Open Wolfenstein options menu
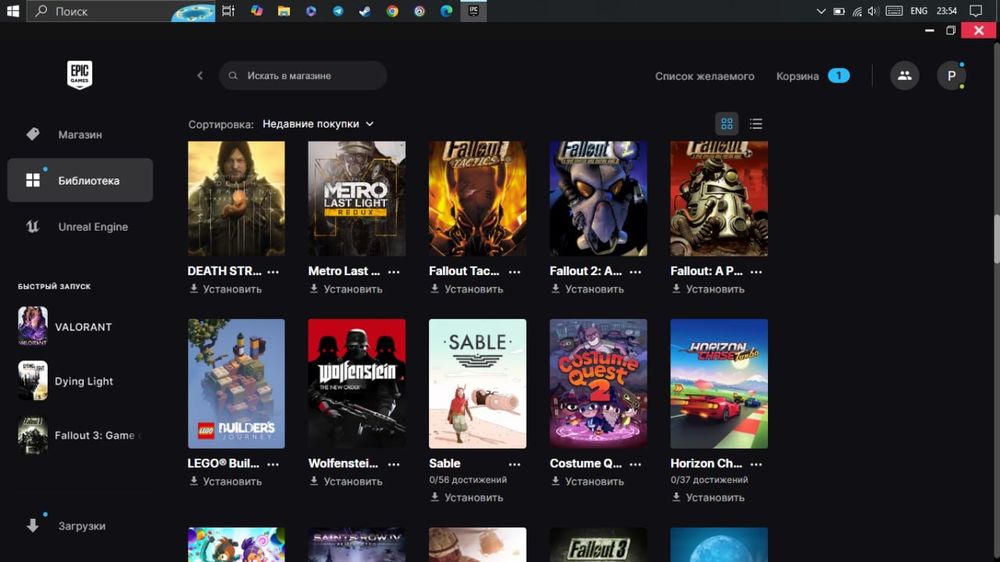The width and height of the screenshot is (1000, 562). [x=393, y=464]
